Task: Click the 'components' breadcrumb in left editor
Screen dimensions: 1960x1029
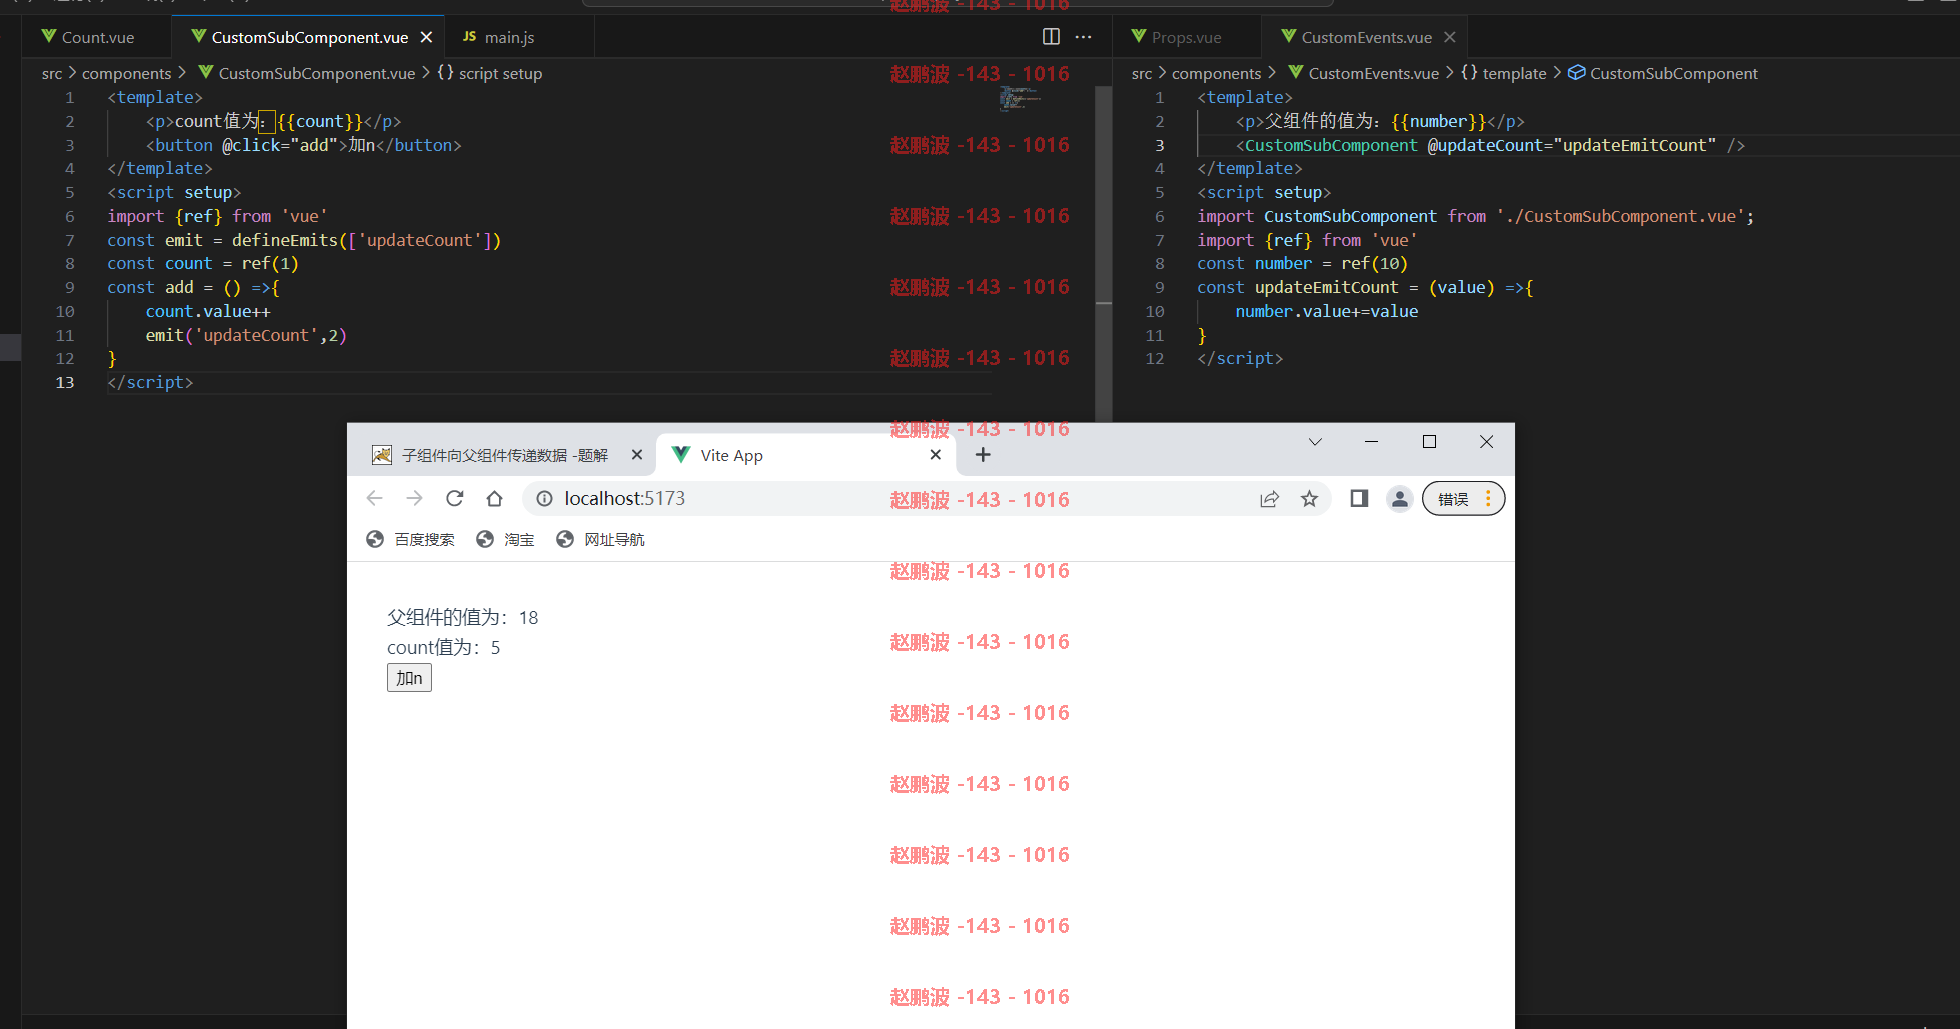Action: pyautogui.click(x=127, y=73)
